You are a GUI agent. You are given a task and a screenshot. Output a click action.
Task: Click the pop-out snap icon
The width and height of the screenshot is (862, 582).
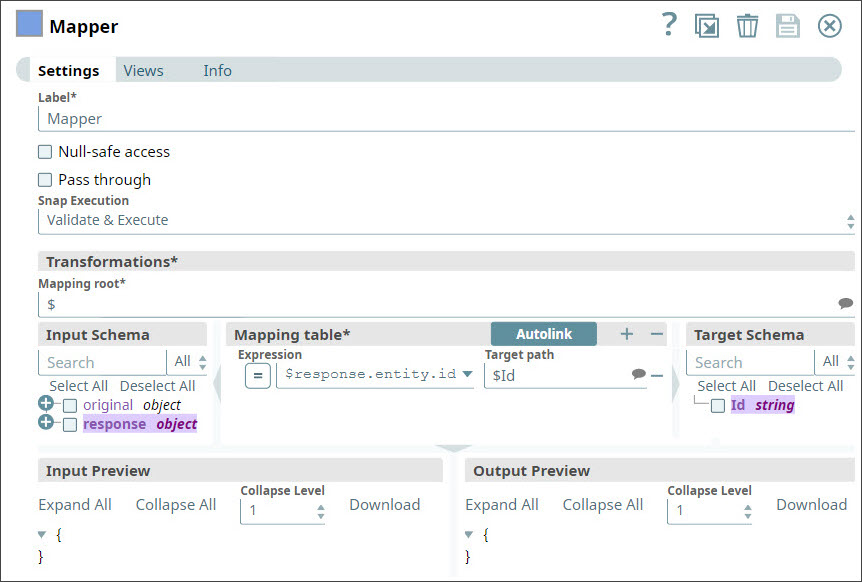(707, 25)
